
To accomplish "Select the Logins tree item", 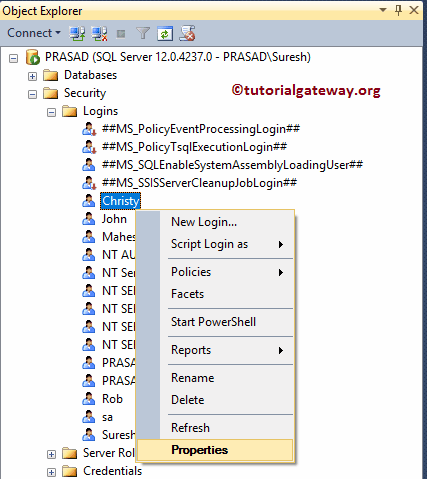I will [100, 111].
